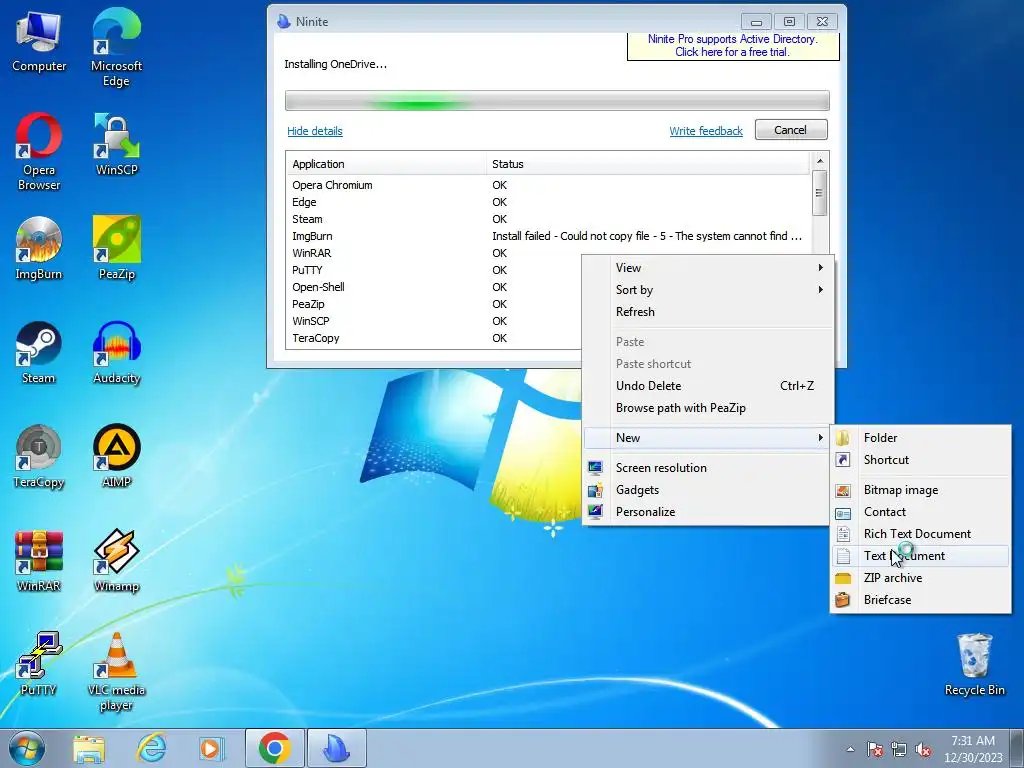Open the New submenu entry

pos(708,438)
